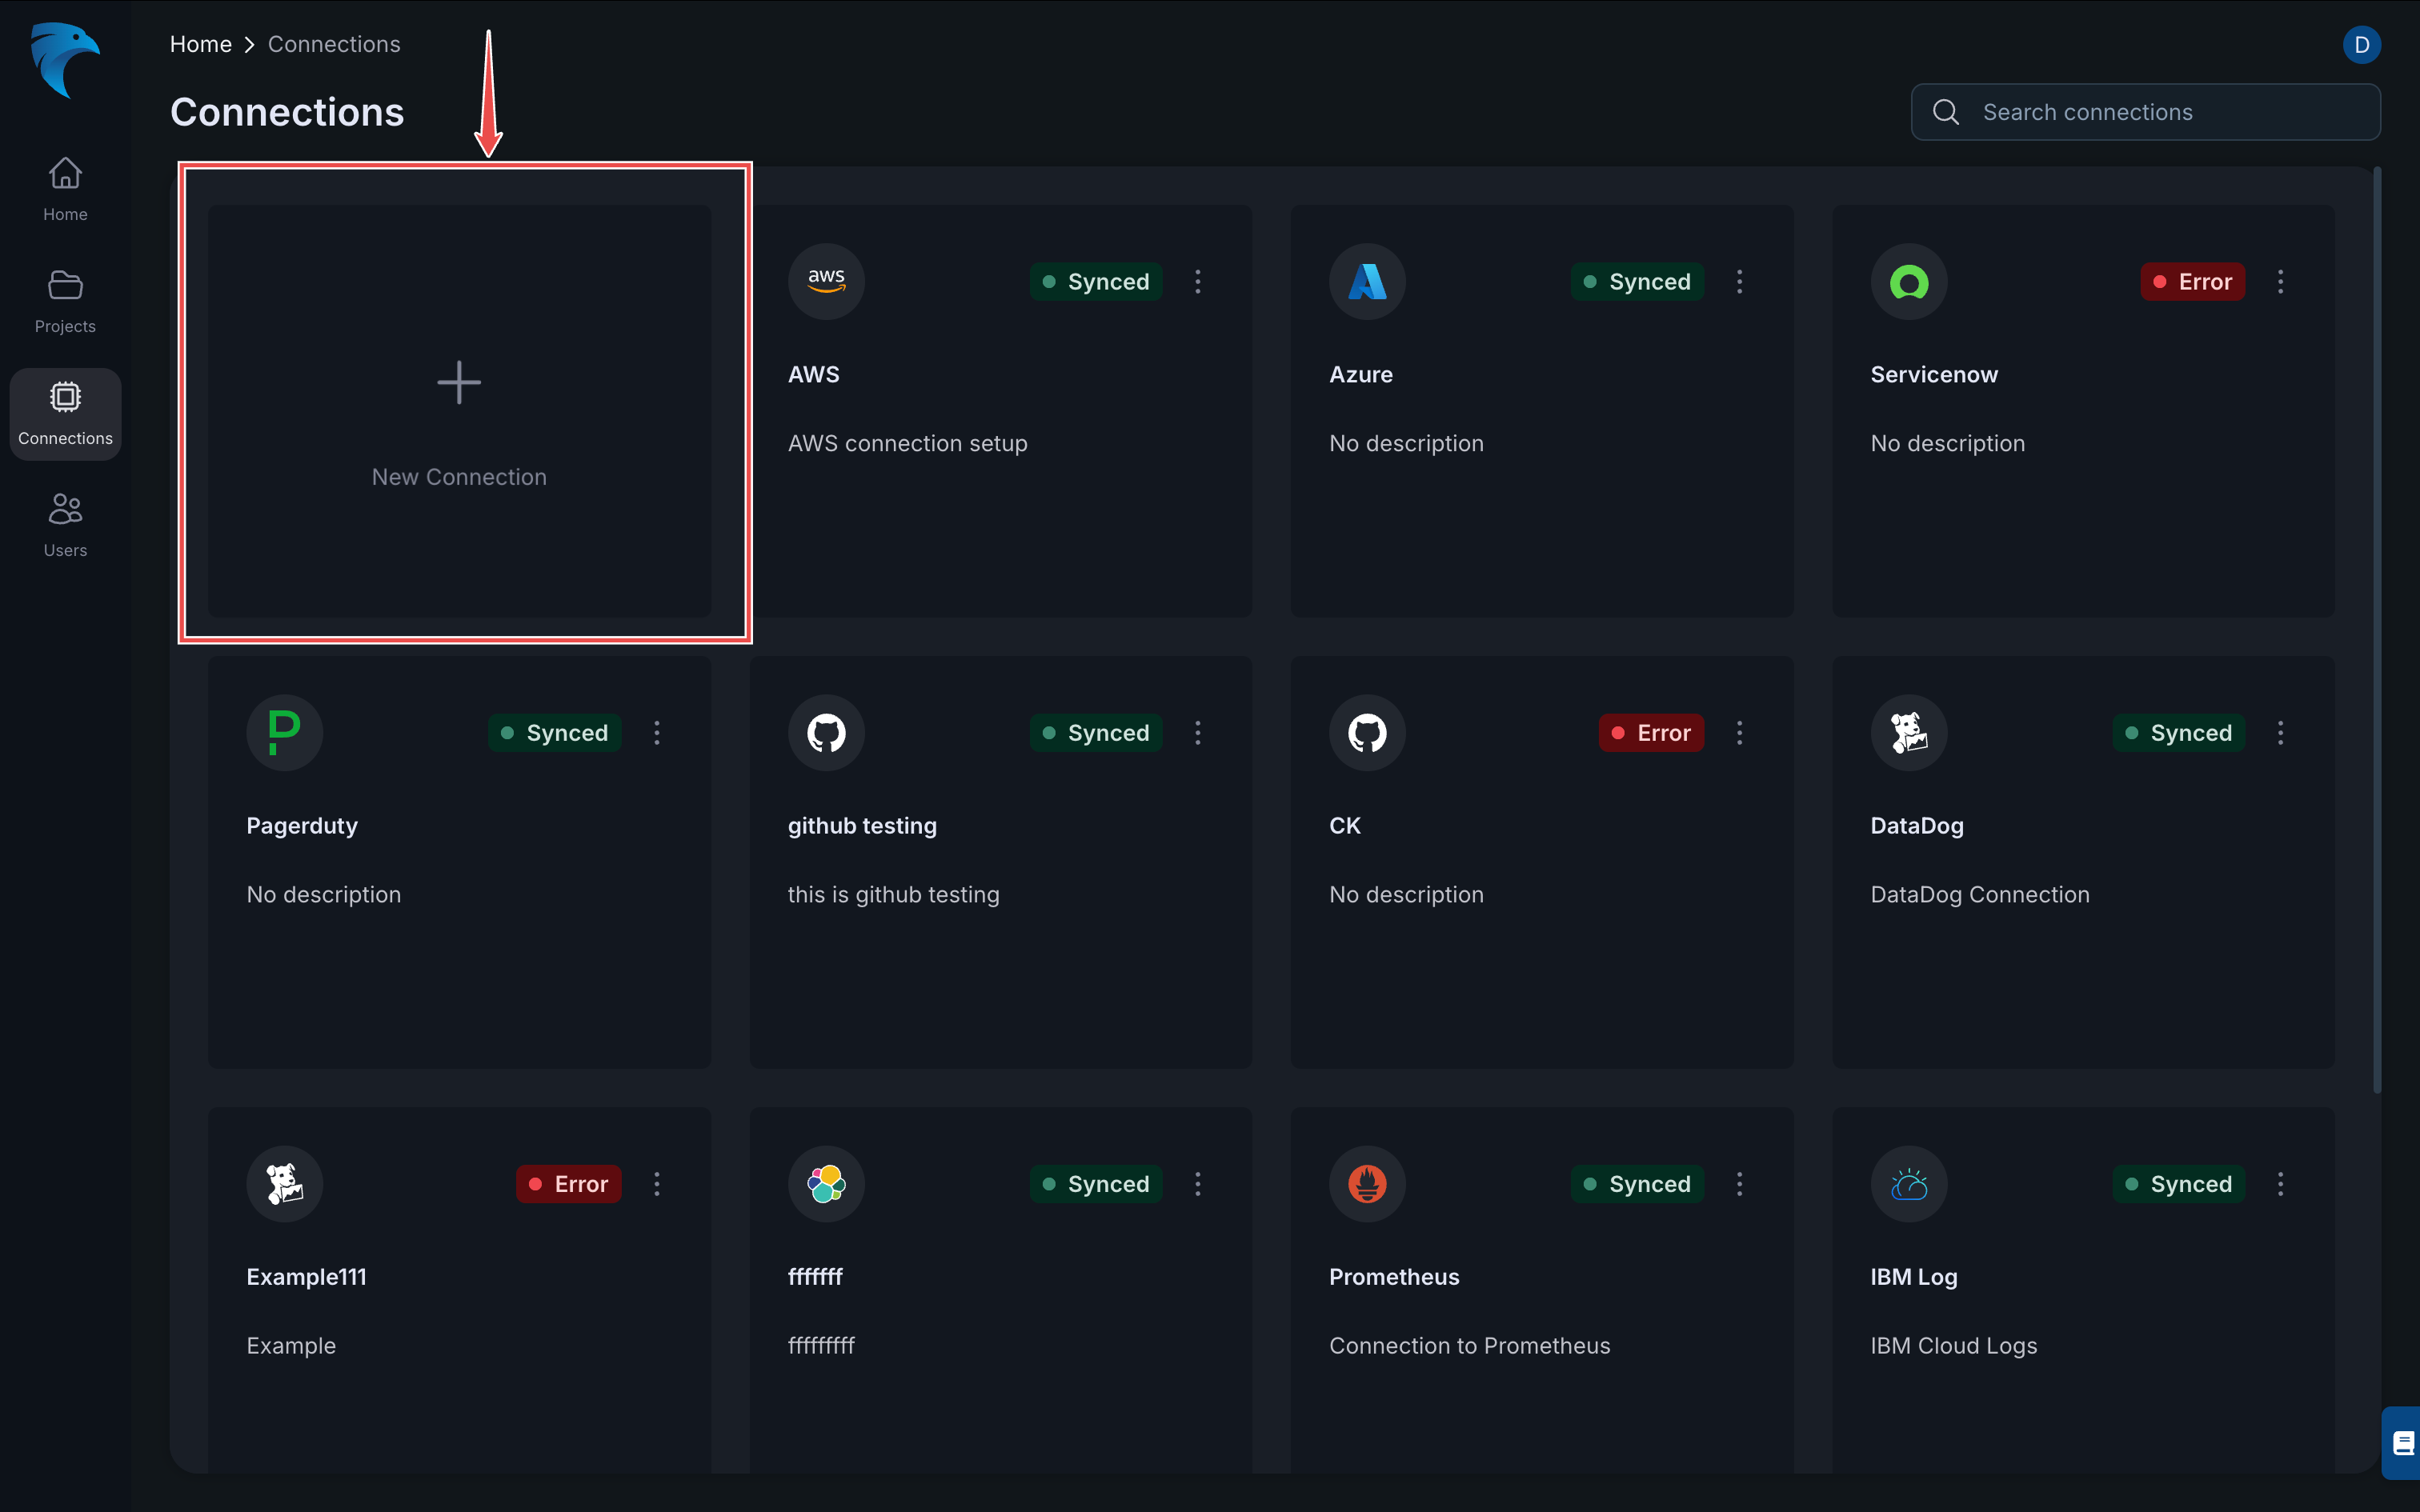Click the GitHub icon on github testing card
This screenshot has width=2420, height=1512.
825,732
